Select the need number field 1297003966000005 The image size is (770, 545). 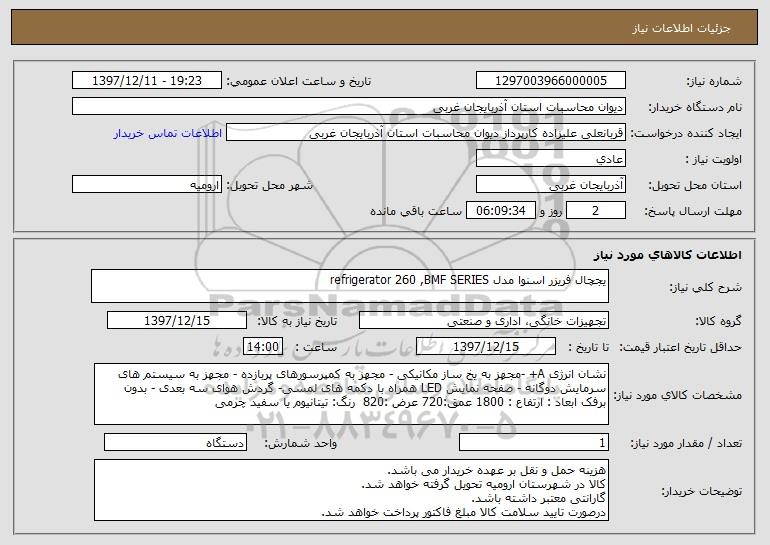550,81
